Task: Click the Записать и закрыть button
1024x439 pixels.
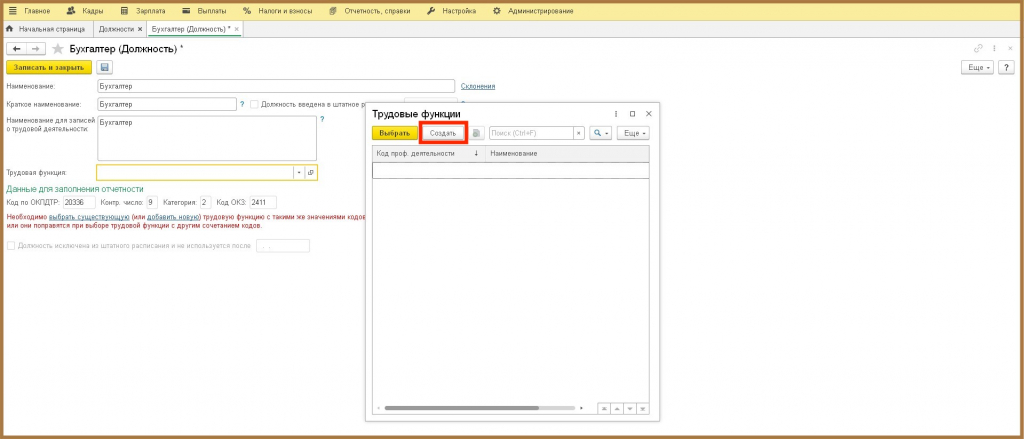Action: (49, 67)
